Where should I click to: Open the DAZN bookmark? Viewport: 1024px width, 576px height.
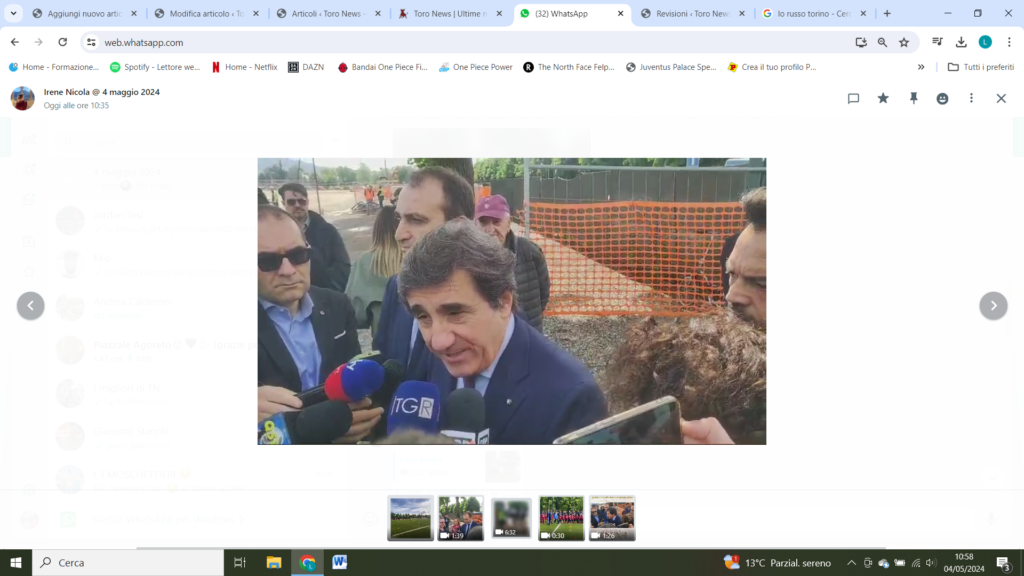point(306,67)
